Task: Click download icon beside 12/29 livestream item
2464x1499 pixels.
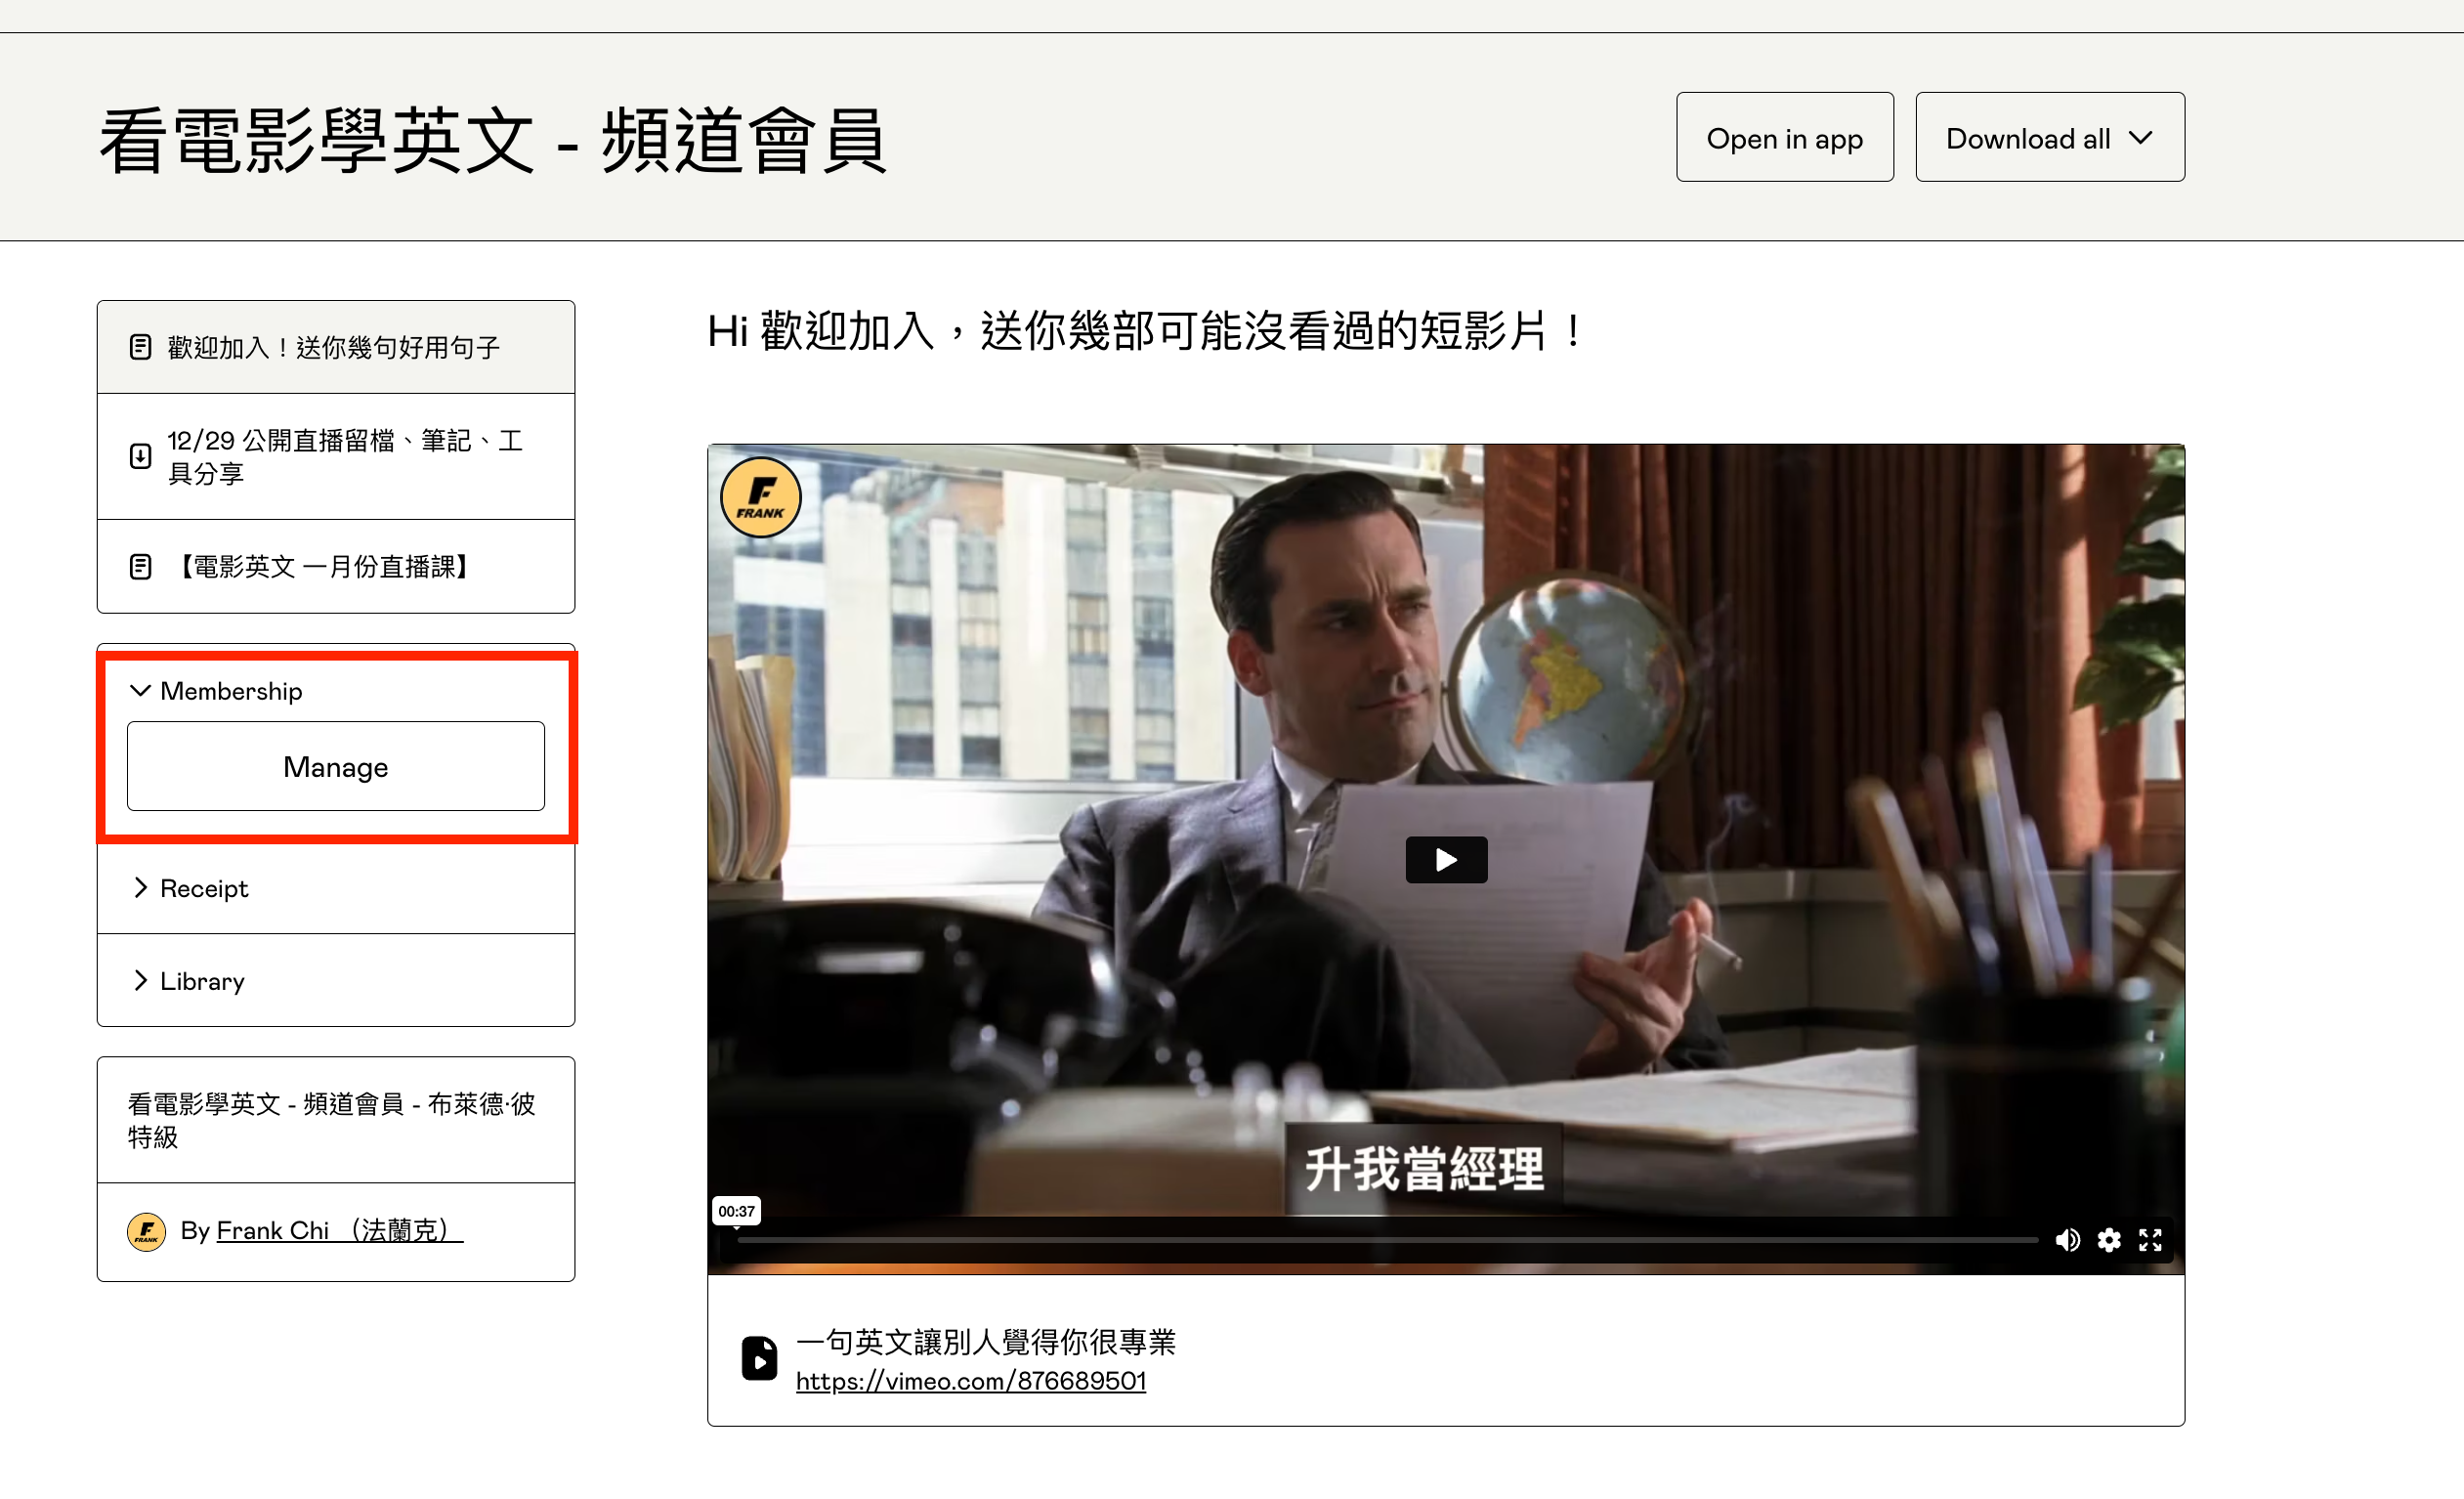Action: (141, 456)
